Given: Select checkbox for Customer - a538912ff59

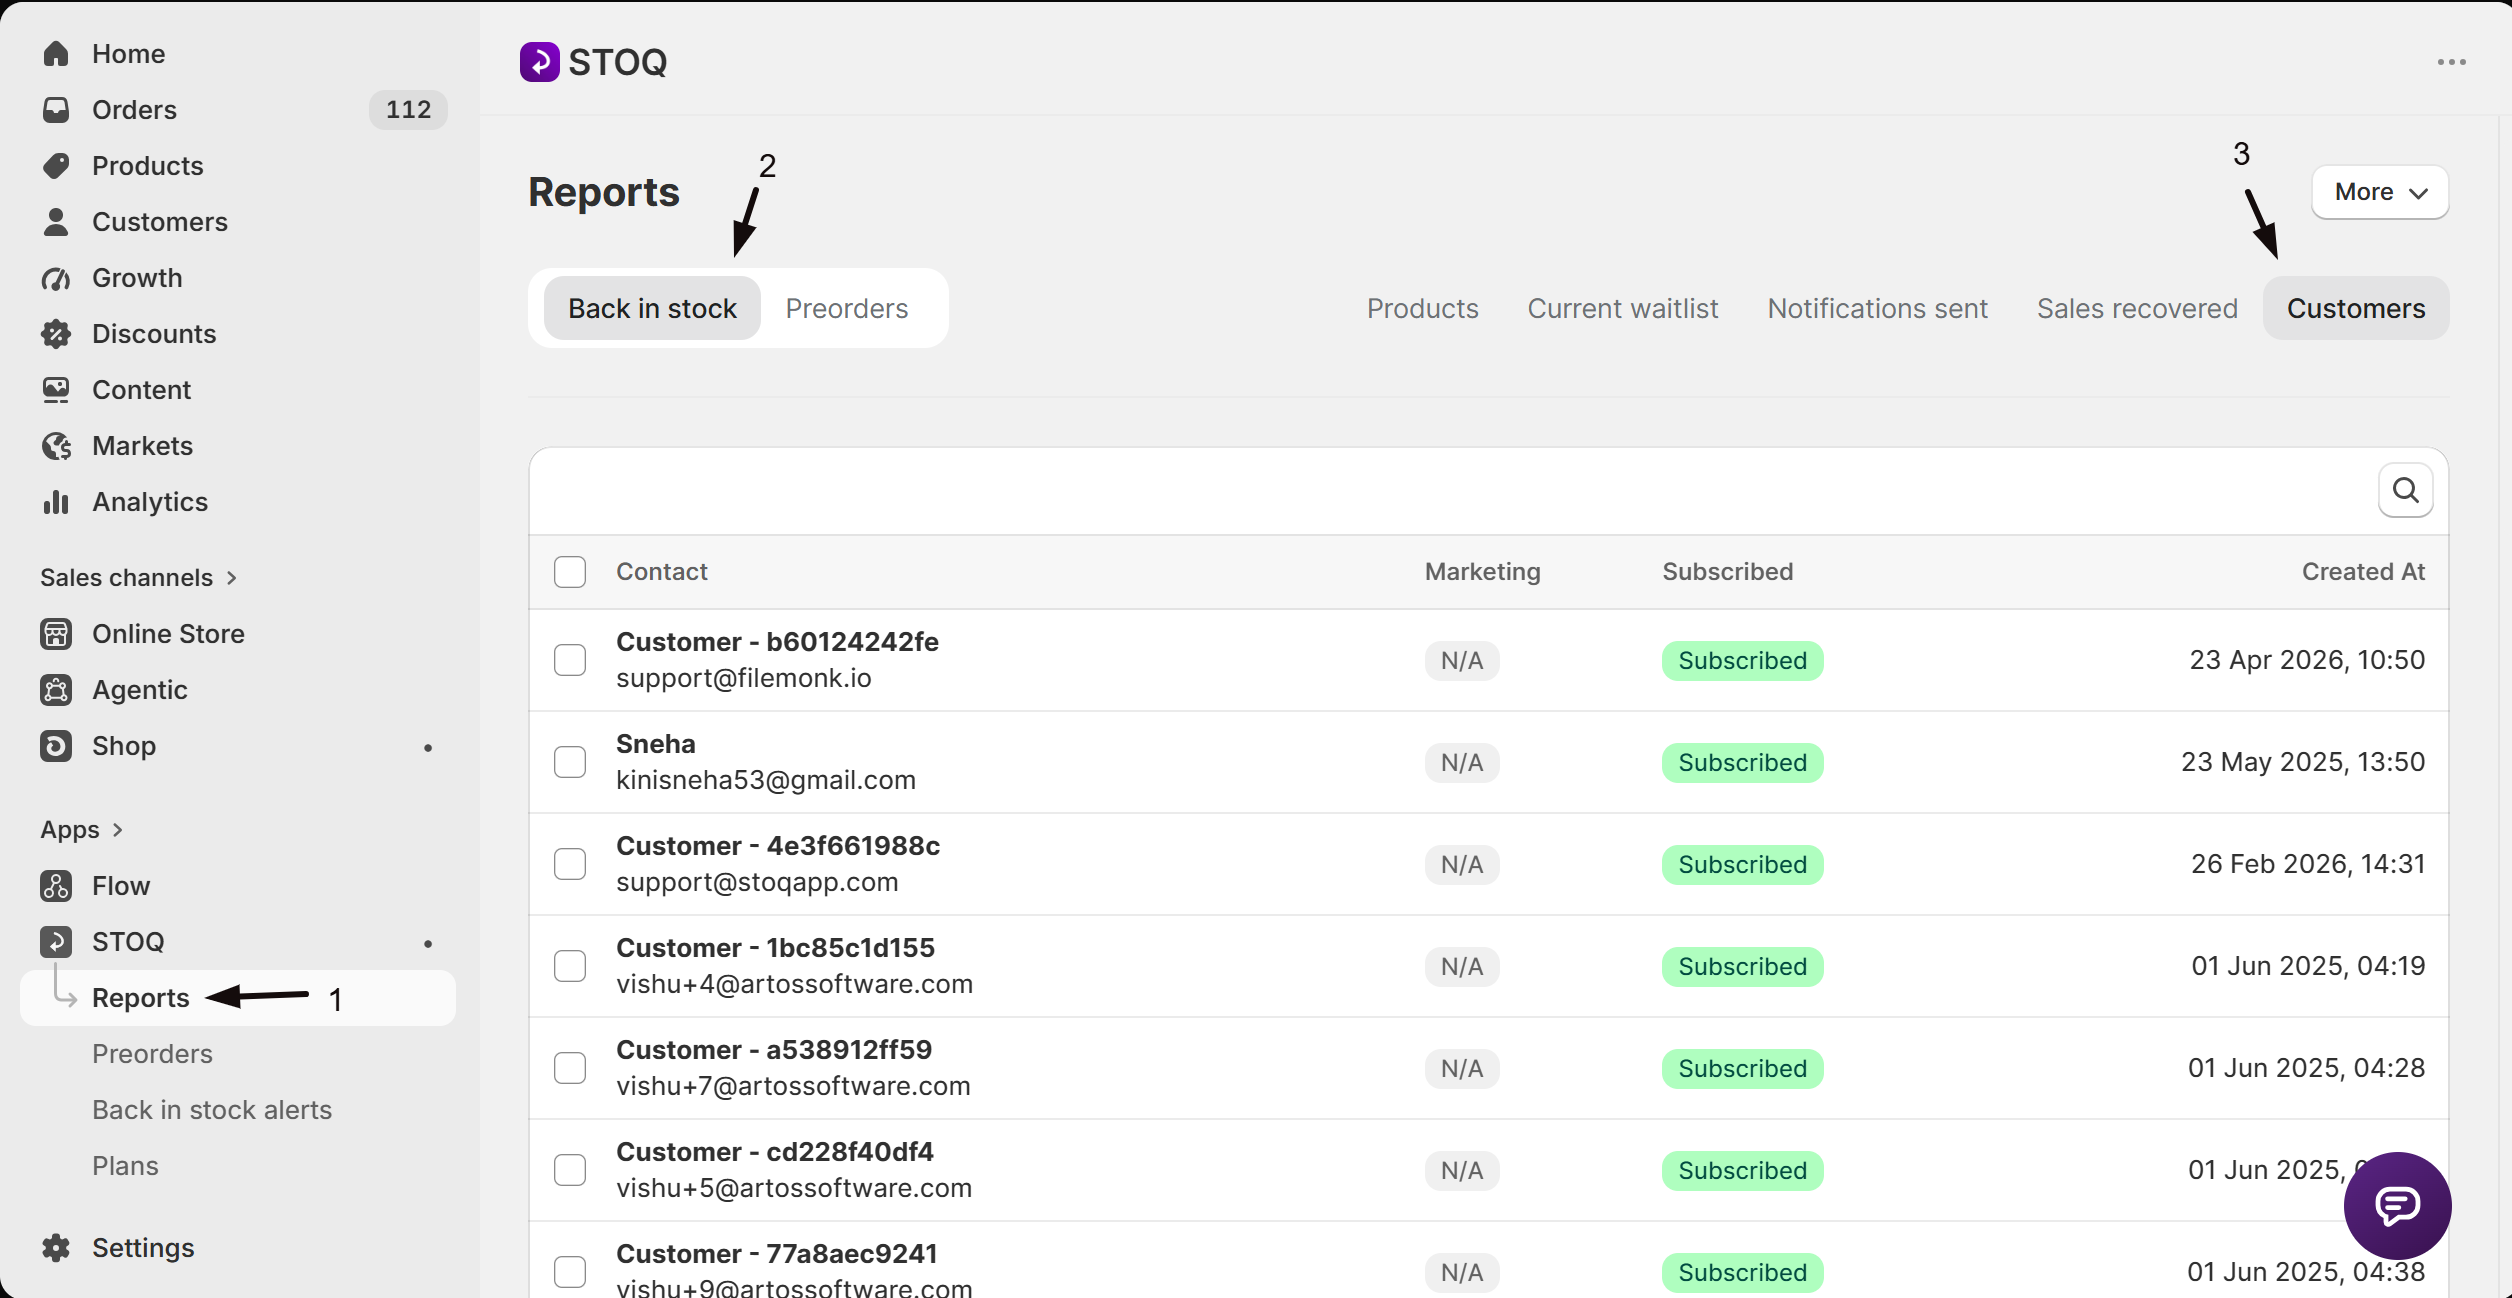Looking at the screenshot, I should 570,1068.
